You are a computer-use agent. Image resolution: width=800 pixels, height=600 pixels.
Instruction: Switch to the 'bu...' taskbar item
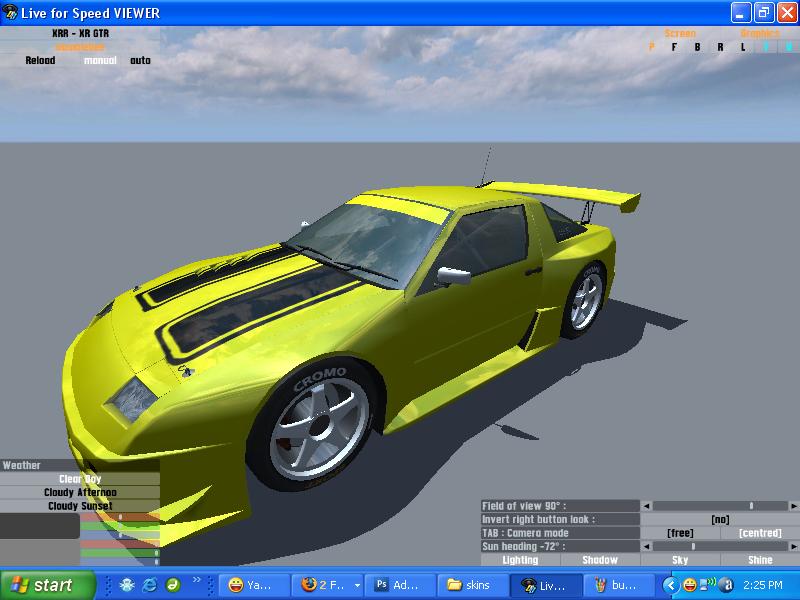click(x=618, y=585)
